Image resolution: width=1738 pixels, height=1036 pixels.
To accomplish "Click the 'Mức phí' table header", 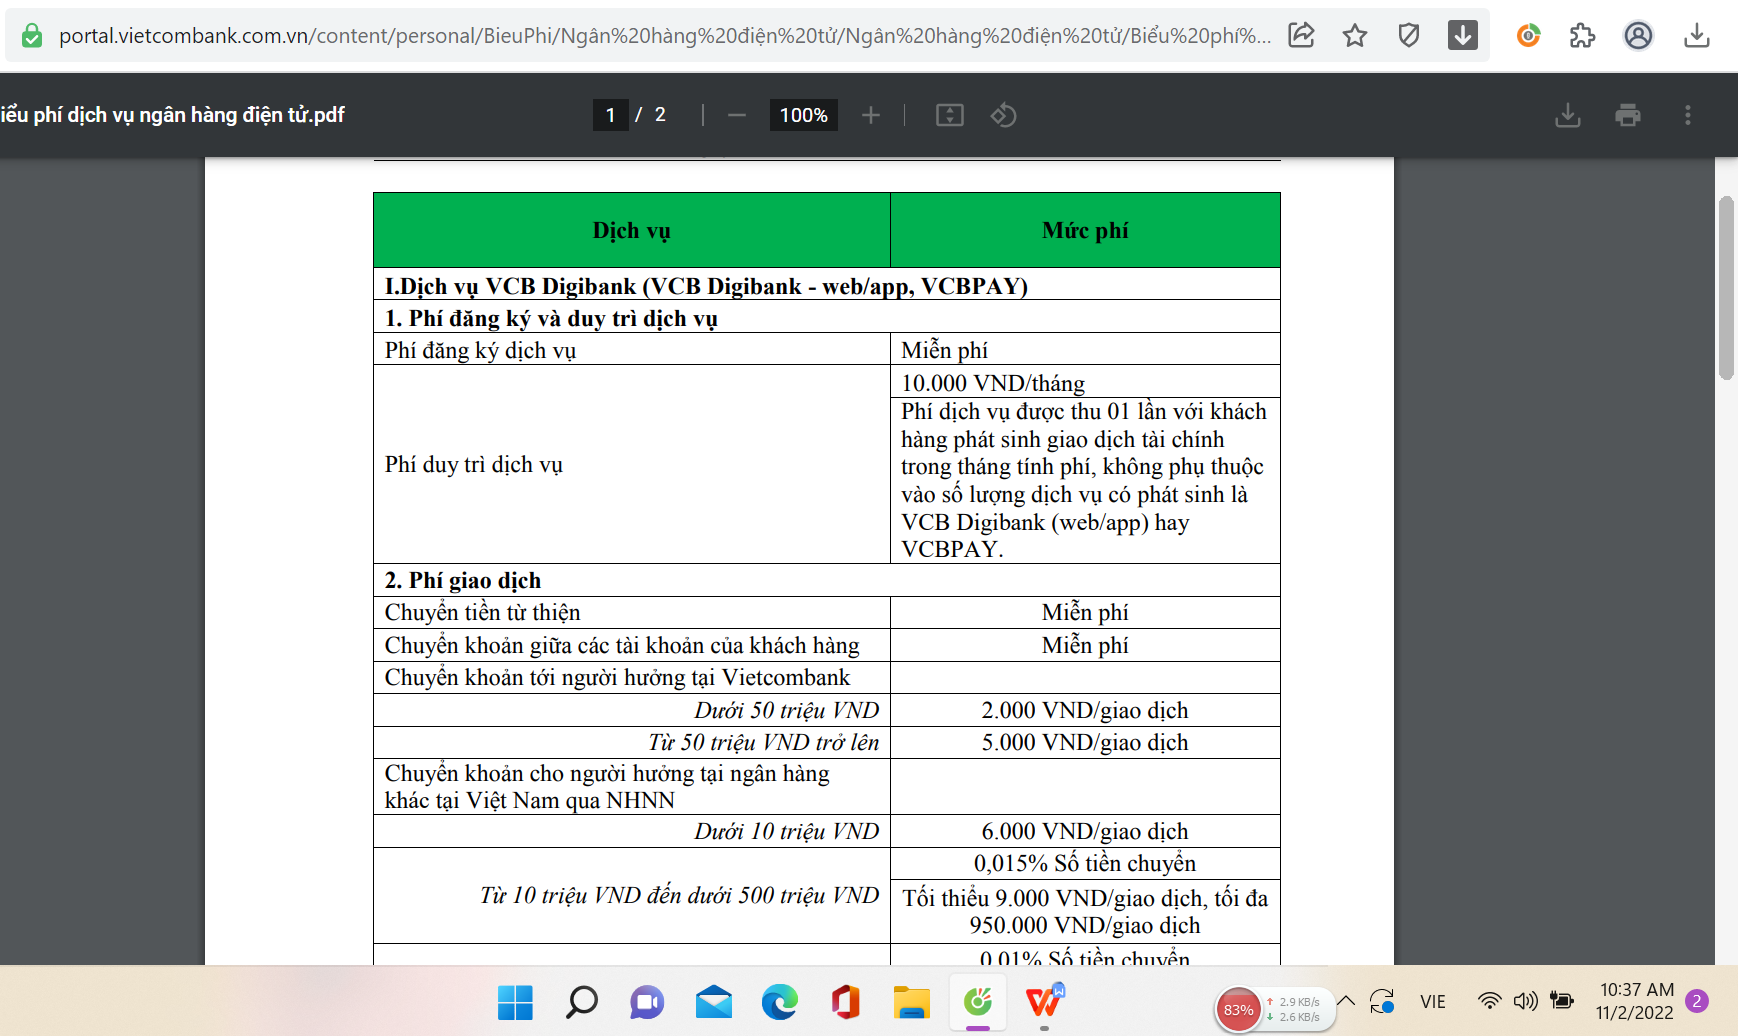I will 1085,230.
